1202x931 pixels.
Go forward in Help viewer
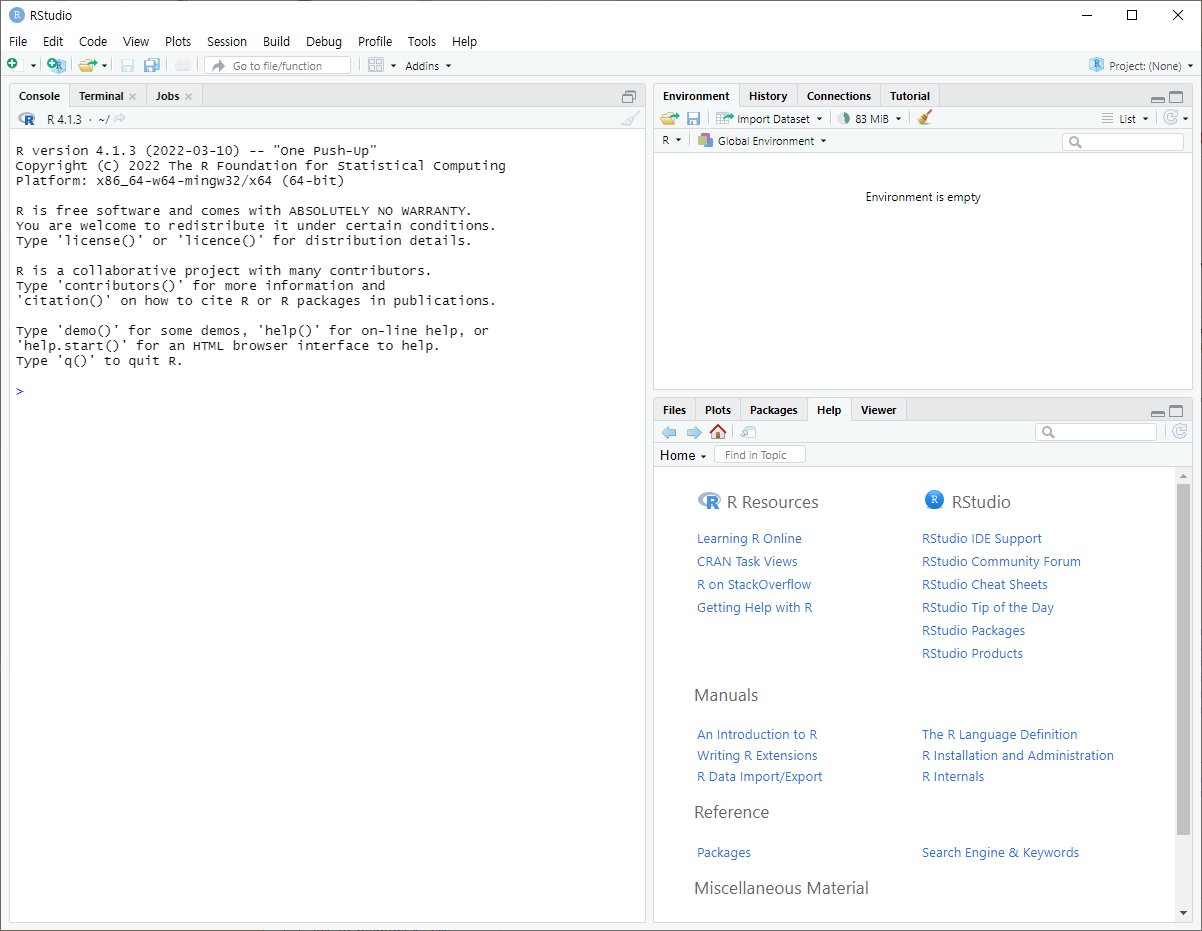693,432
